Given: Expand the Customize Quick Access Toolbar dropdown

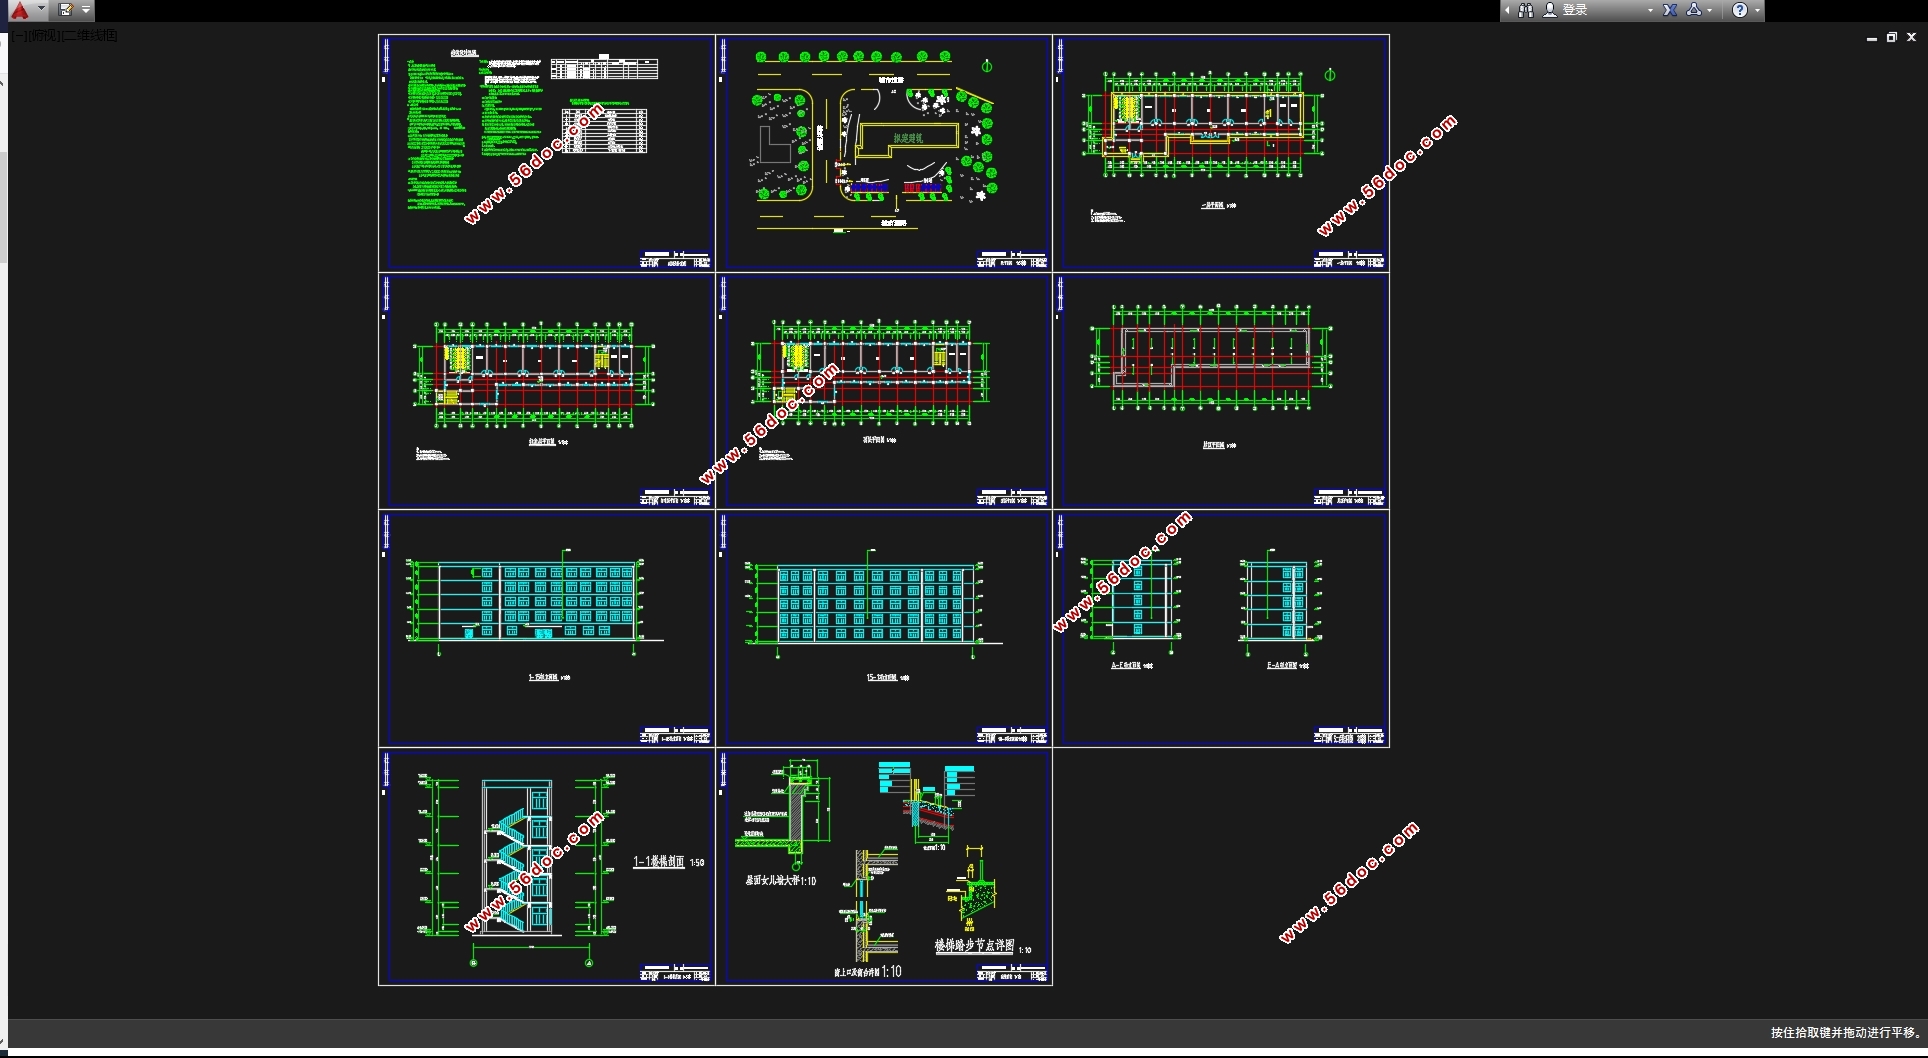Looking at the screenshot, I should 86,10.
